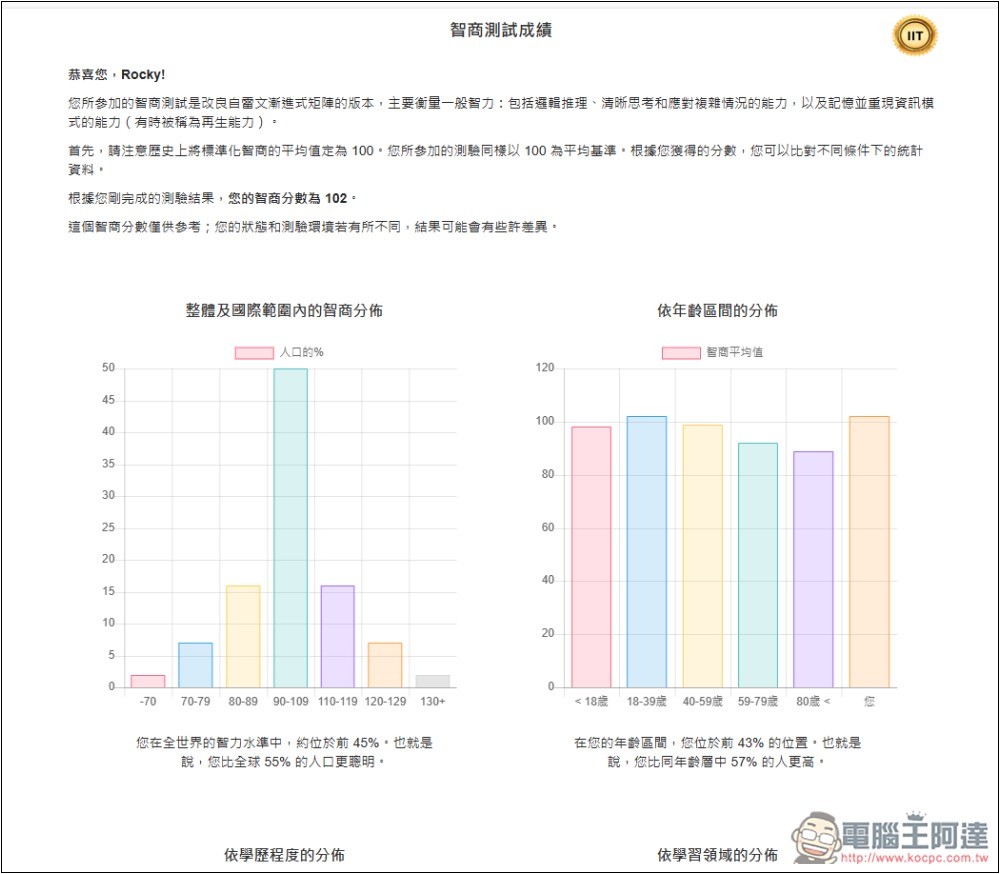
Task: Toggle the 人口的% legend swatch
Action: [x=254, y=353]
